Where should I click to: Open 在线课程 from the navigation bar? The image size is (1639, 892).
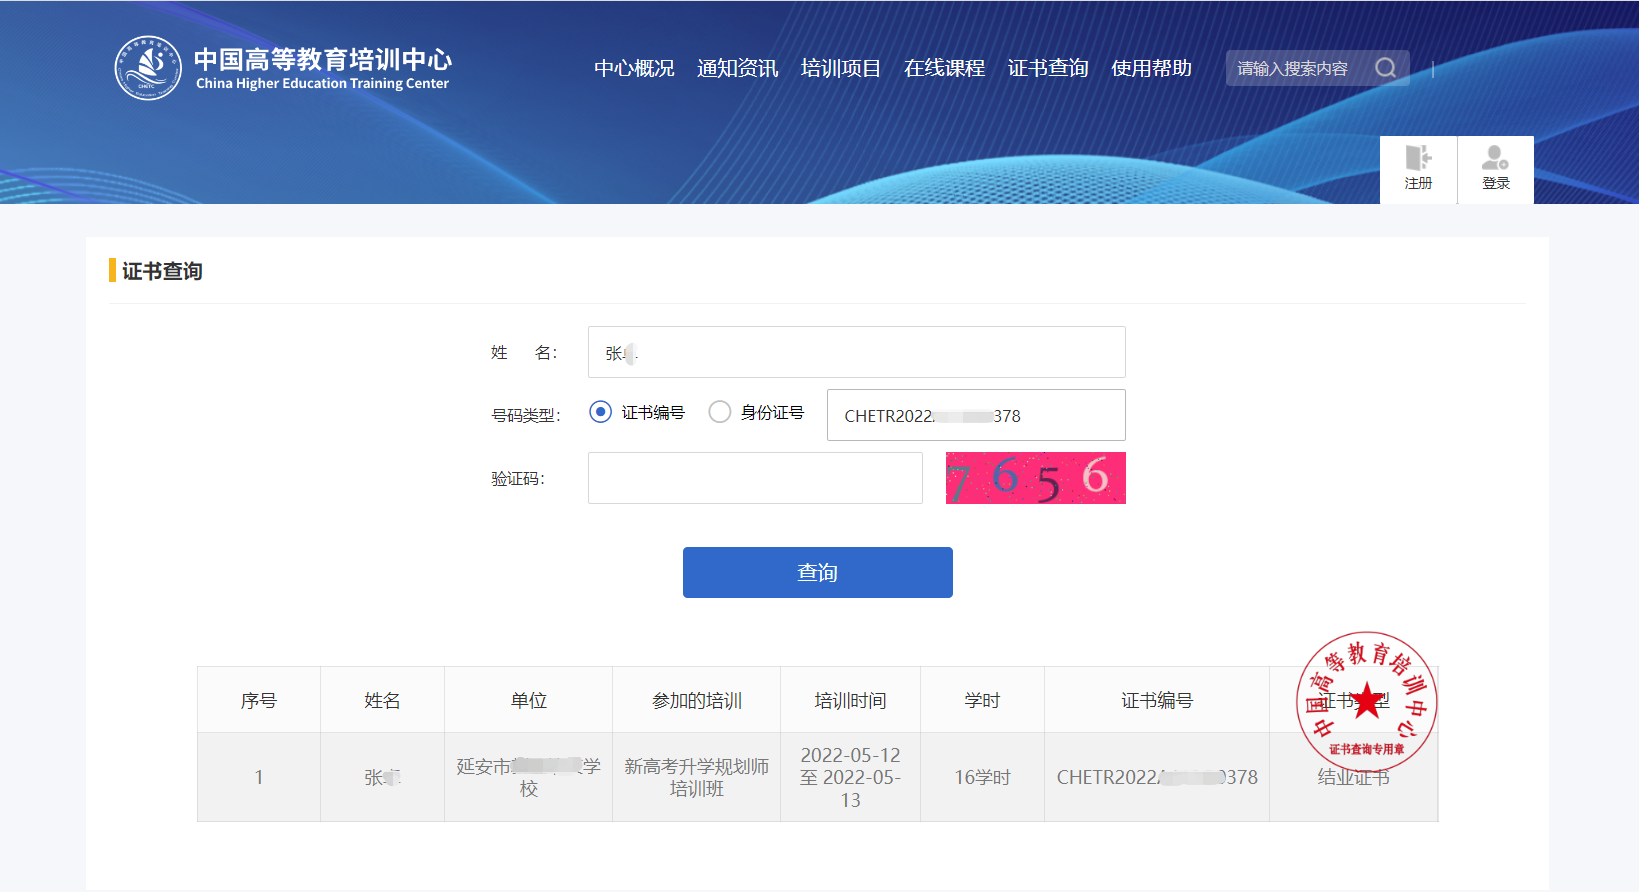click(944, 68)
